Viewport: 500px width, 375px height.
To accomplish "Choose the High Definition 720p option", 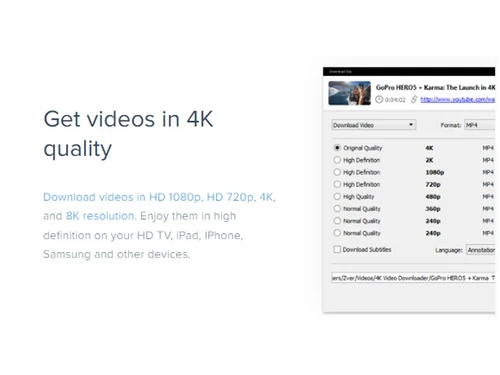I will (x=337, y=184).
